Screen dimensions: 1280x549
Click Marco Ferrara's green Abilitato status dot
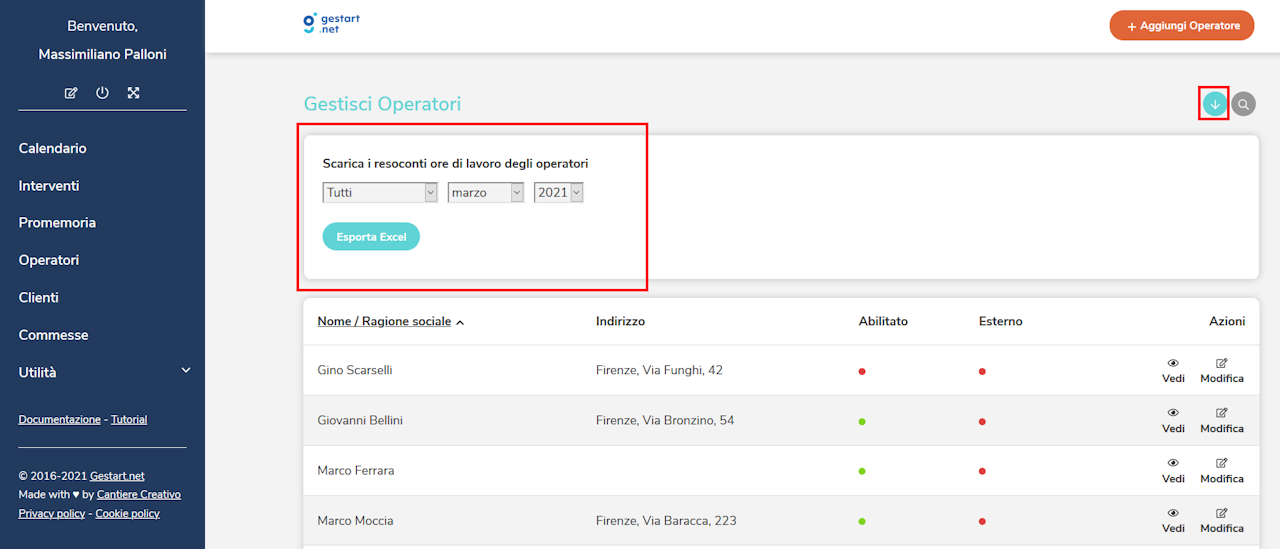[x=862, y=471]
